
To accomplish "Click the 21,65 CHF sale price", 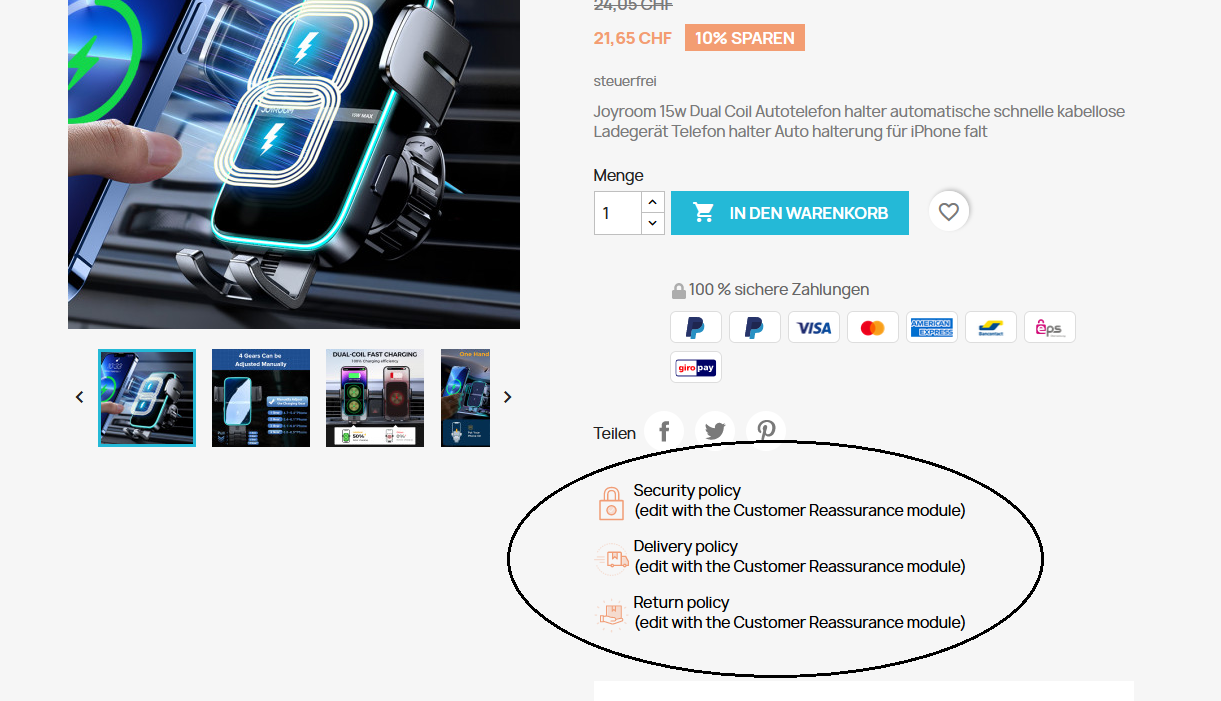I will [633, 38].
